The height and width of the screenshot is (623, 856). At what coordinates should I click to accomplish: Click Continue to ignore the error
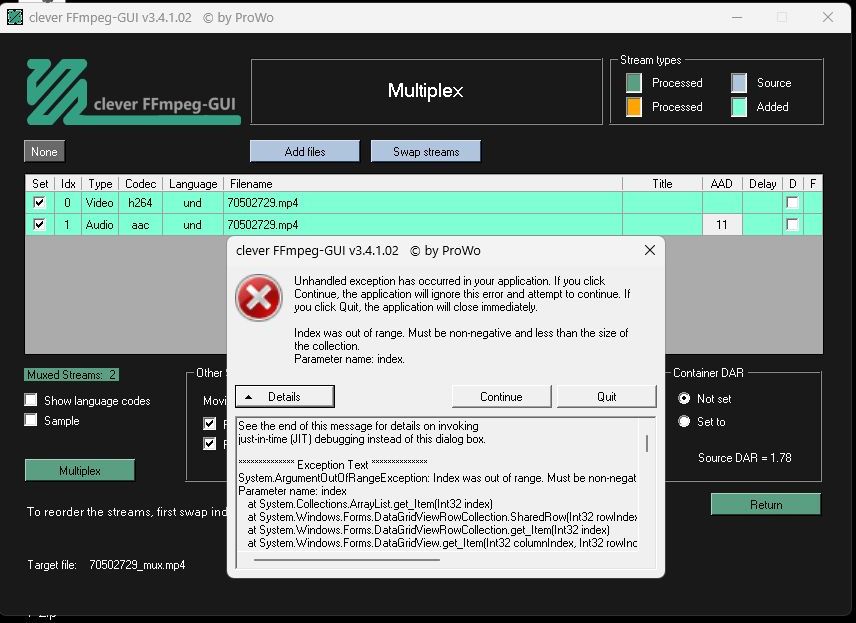pyautogui.click(x=501, y=396)
